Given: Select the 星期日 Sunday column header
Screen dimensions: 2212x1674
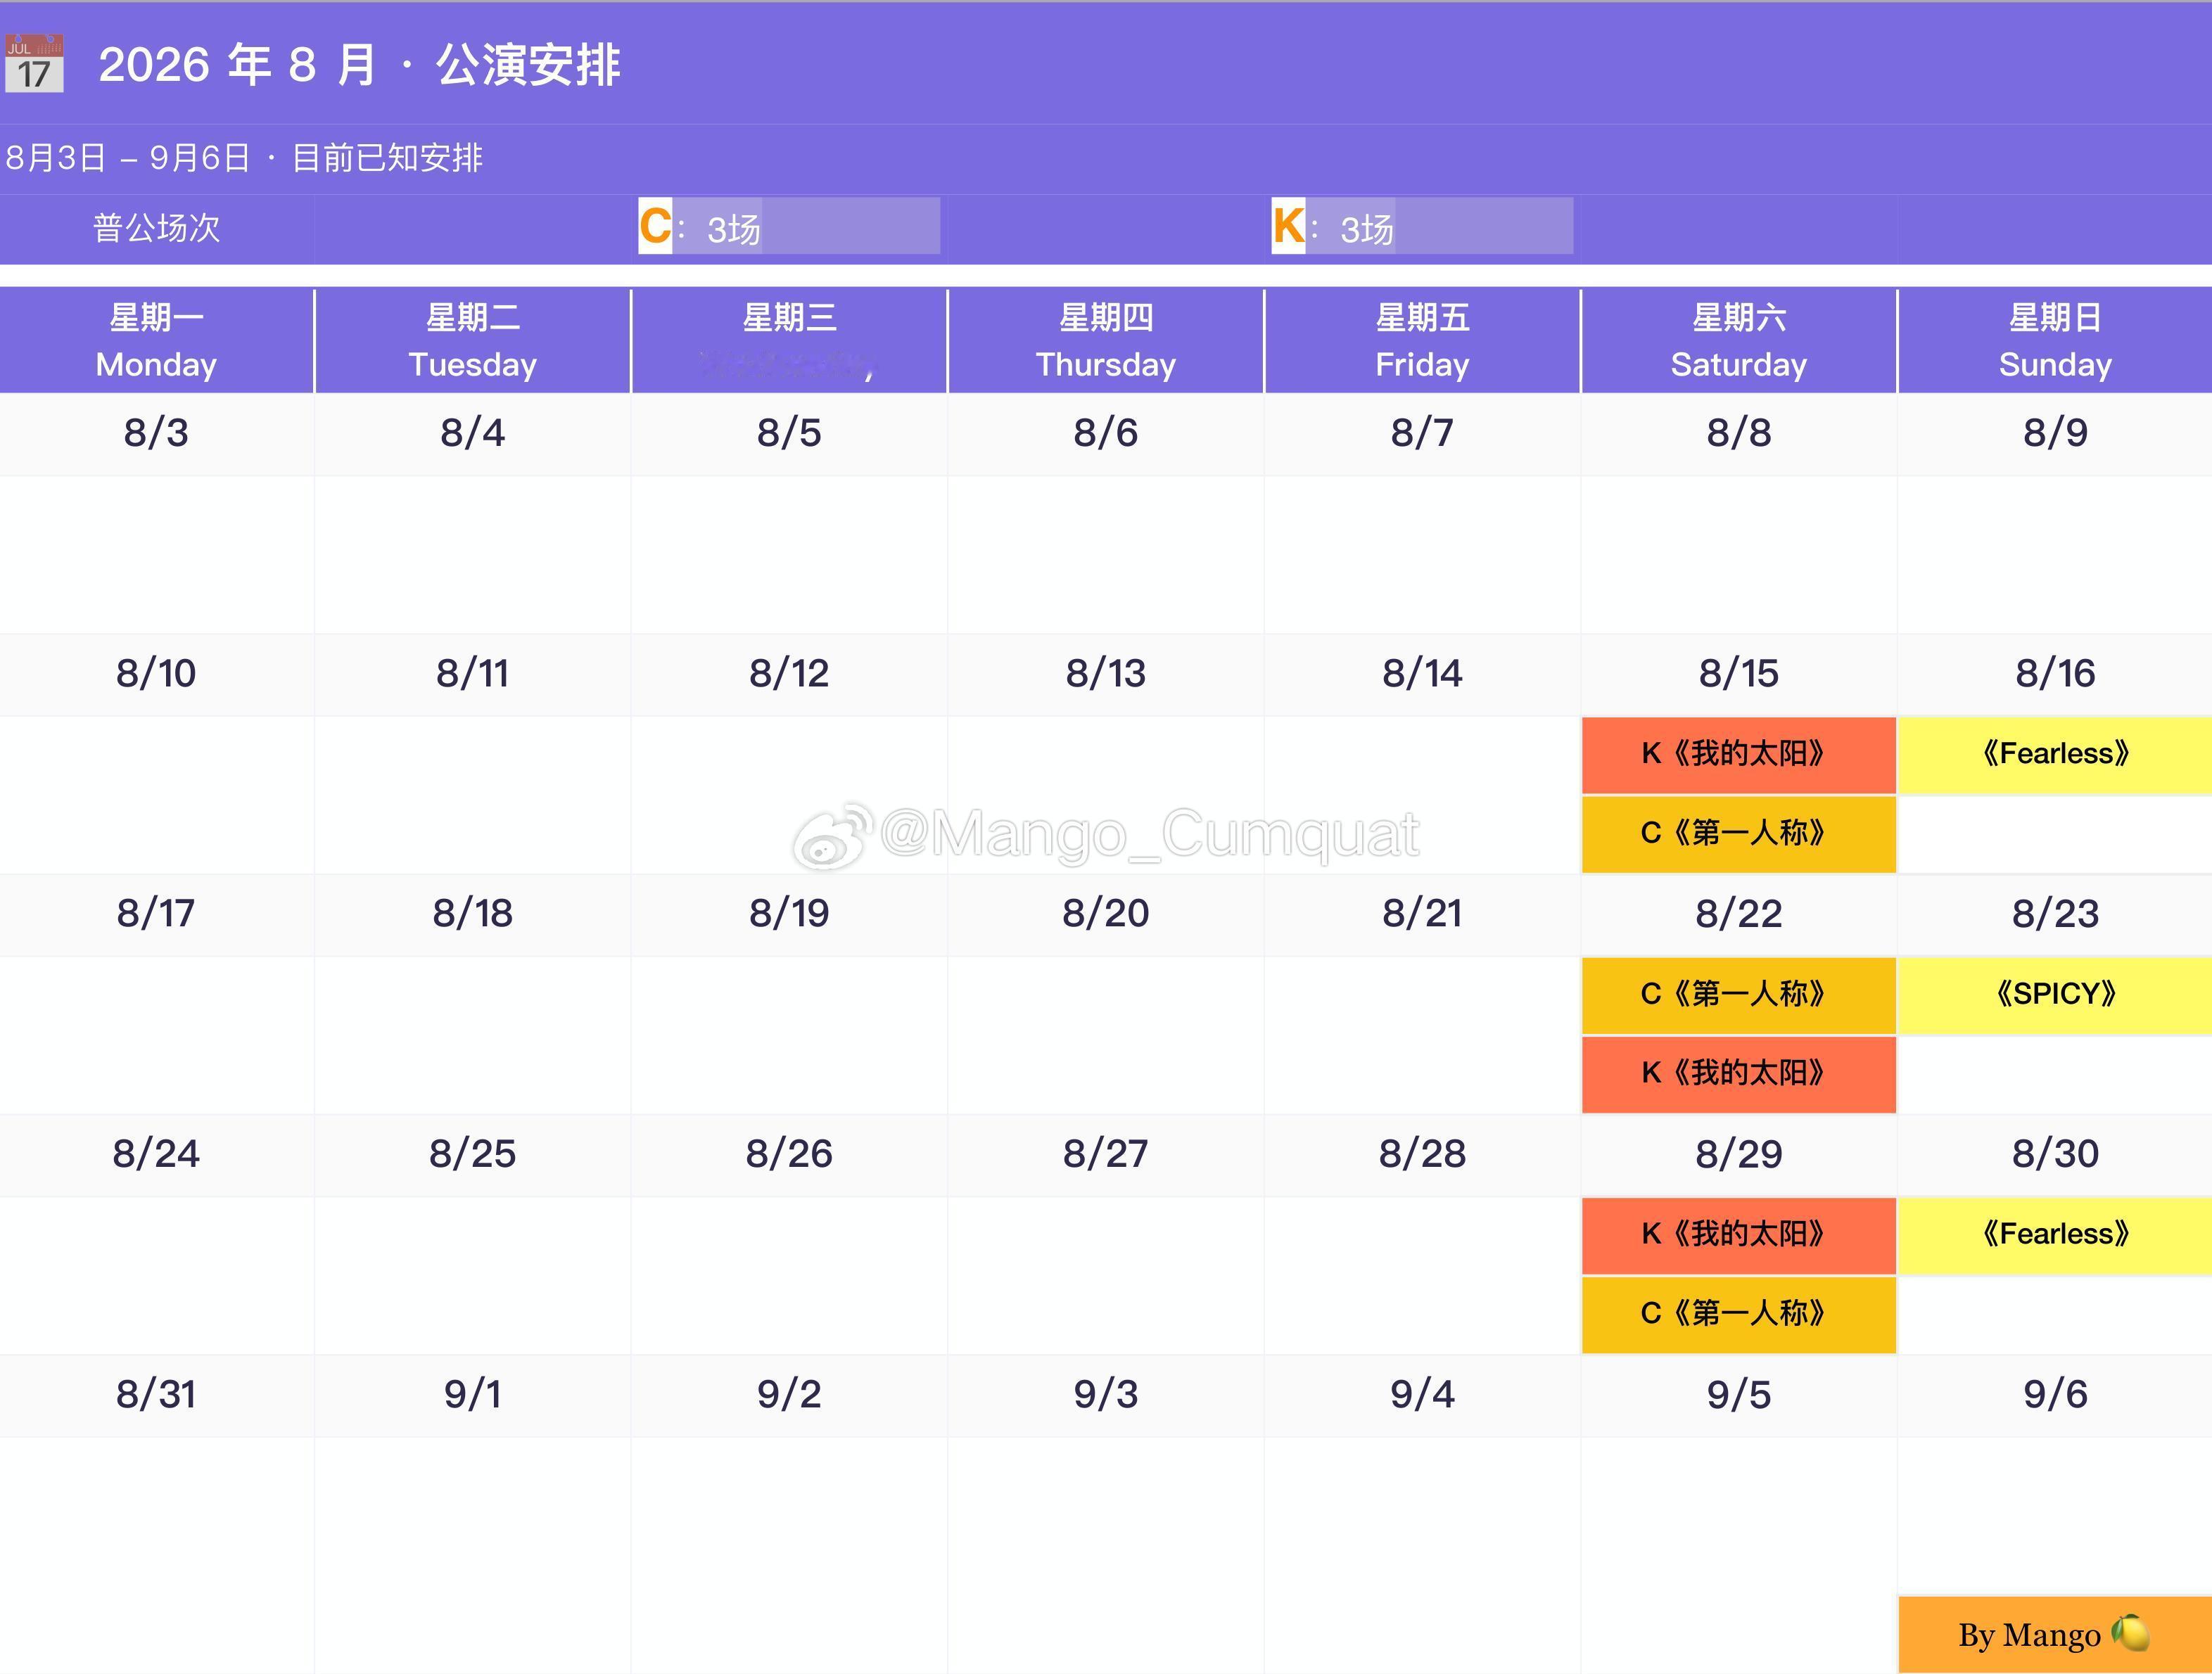Looking at the screenshot, I should [2055, 341].
